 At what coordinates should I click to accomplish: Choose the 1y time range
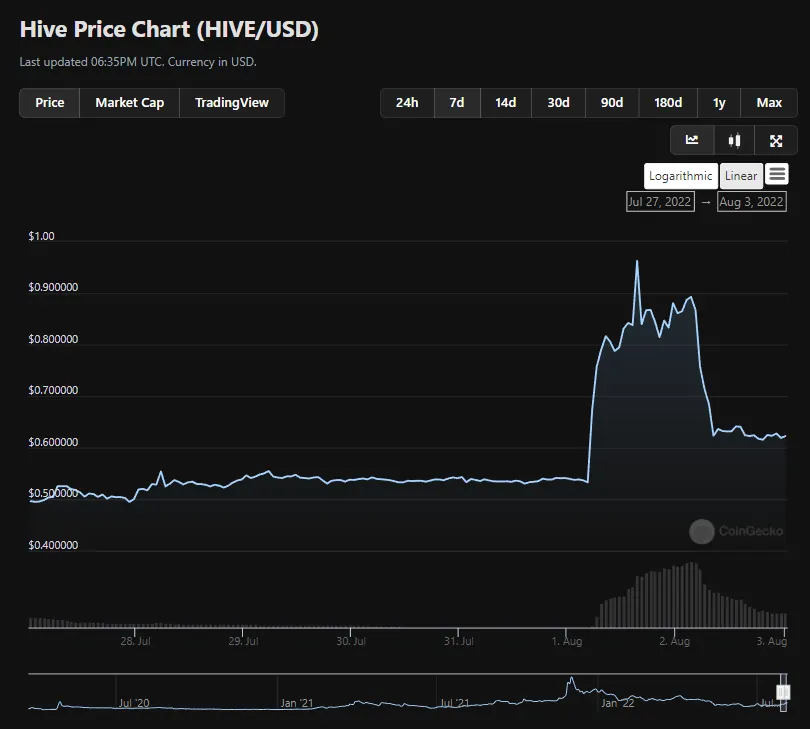tap(719, 103)
